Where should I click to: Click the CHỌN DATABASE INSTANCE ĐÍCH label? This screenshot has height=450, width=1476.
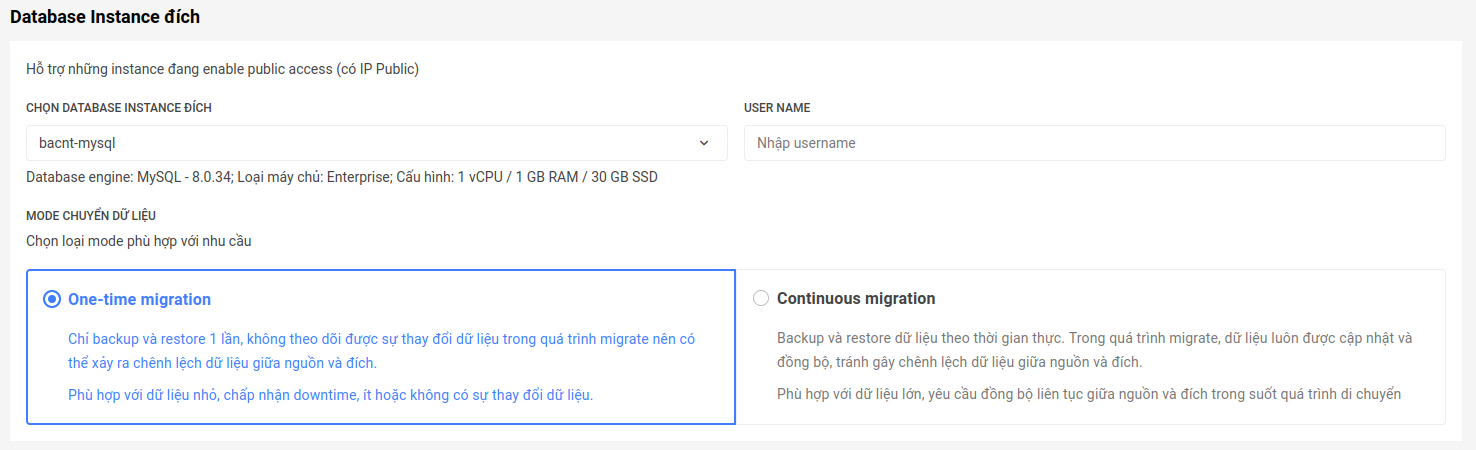[119, 108]
